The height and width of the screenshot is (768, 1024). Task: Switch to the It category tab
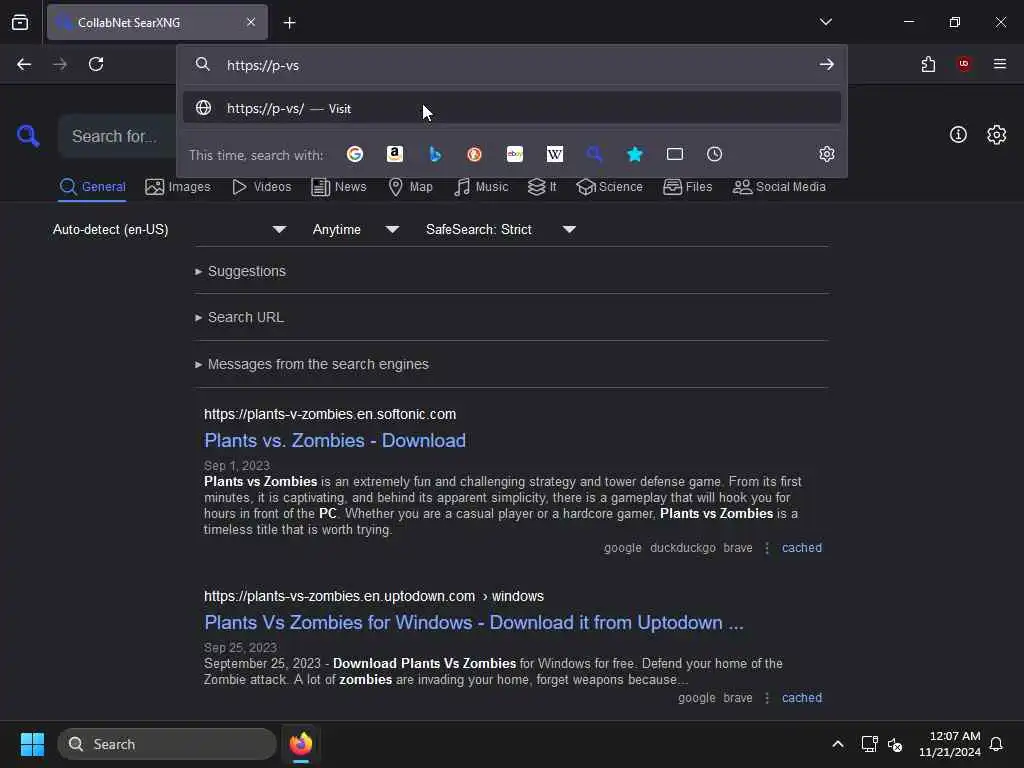(542, 187)
